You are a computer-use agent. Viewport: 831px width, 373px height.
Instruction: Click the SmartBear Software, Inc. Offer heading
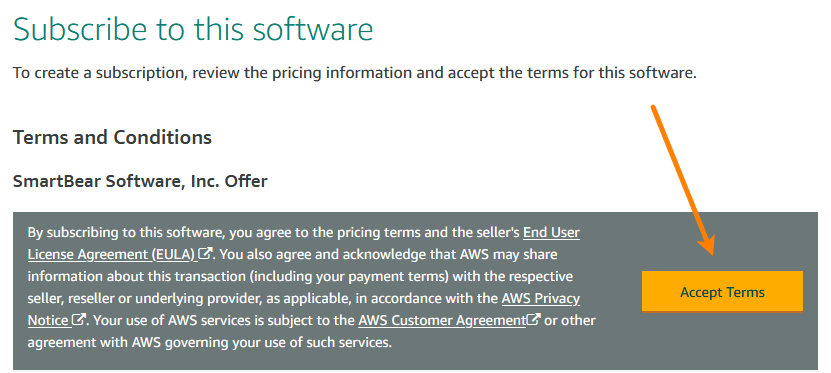click(140, 181)
